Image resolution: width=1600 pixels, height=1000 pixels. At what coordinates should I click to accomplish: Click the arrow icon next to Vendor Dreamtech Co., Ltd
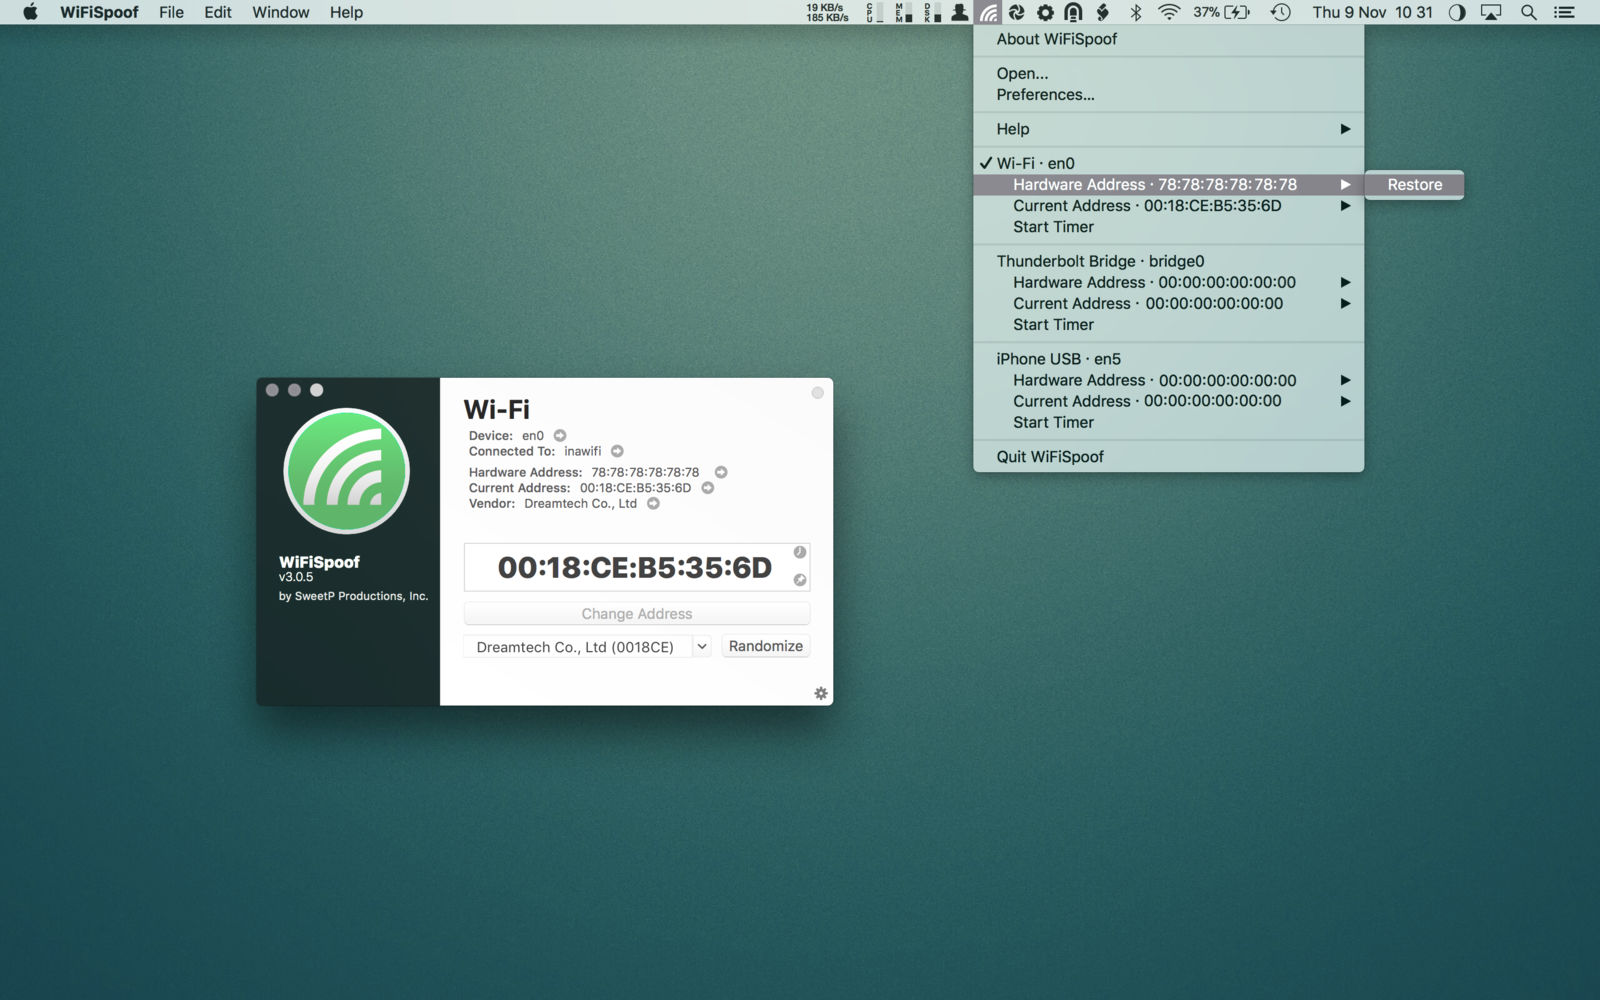[654, 504]
